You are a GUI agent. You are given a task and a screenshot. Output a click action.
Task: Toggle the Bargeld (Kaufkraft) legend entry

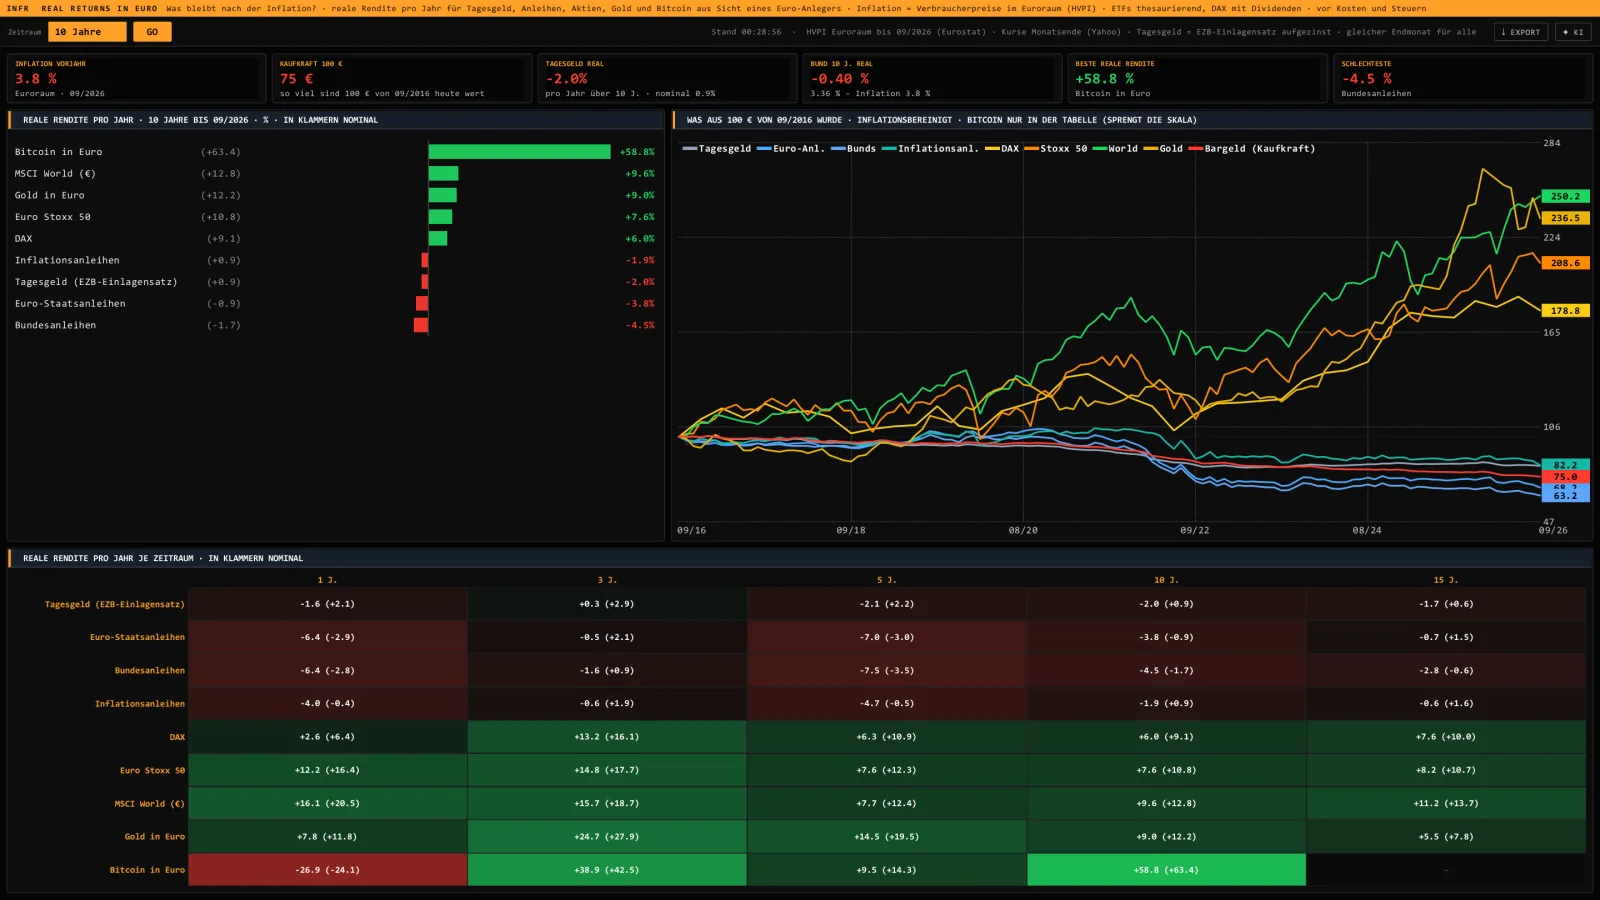(1252, 148)
